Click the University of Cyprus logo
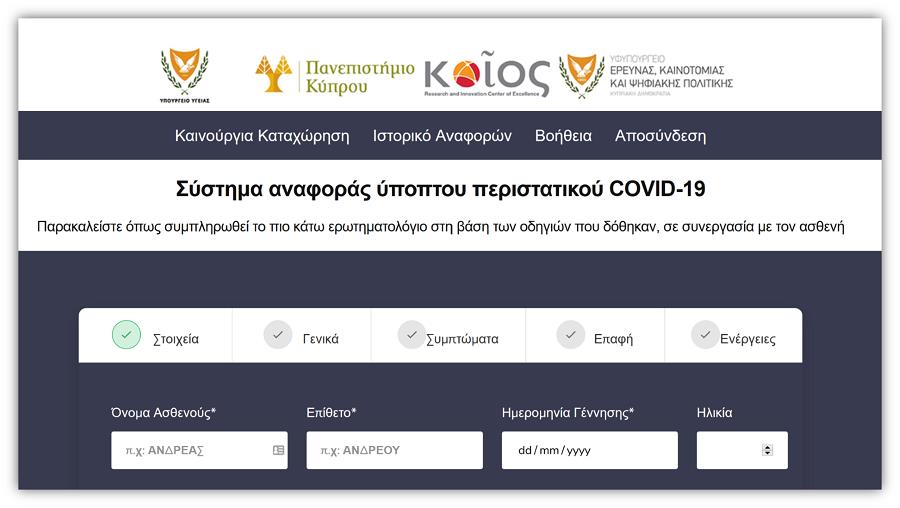Viewport: 900px width, 508px height. 334,75
